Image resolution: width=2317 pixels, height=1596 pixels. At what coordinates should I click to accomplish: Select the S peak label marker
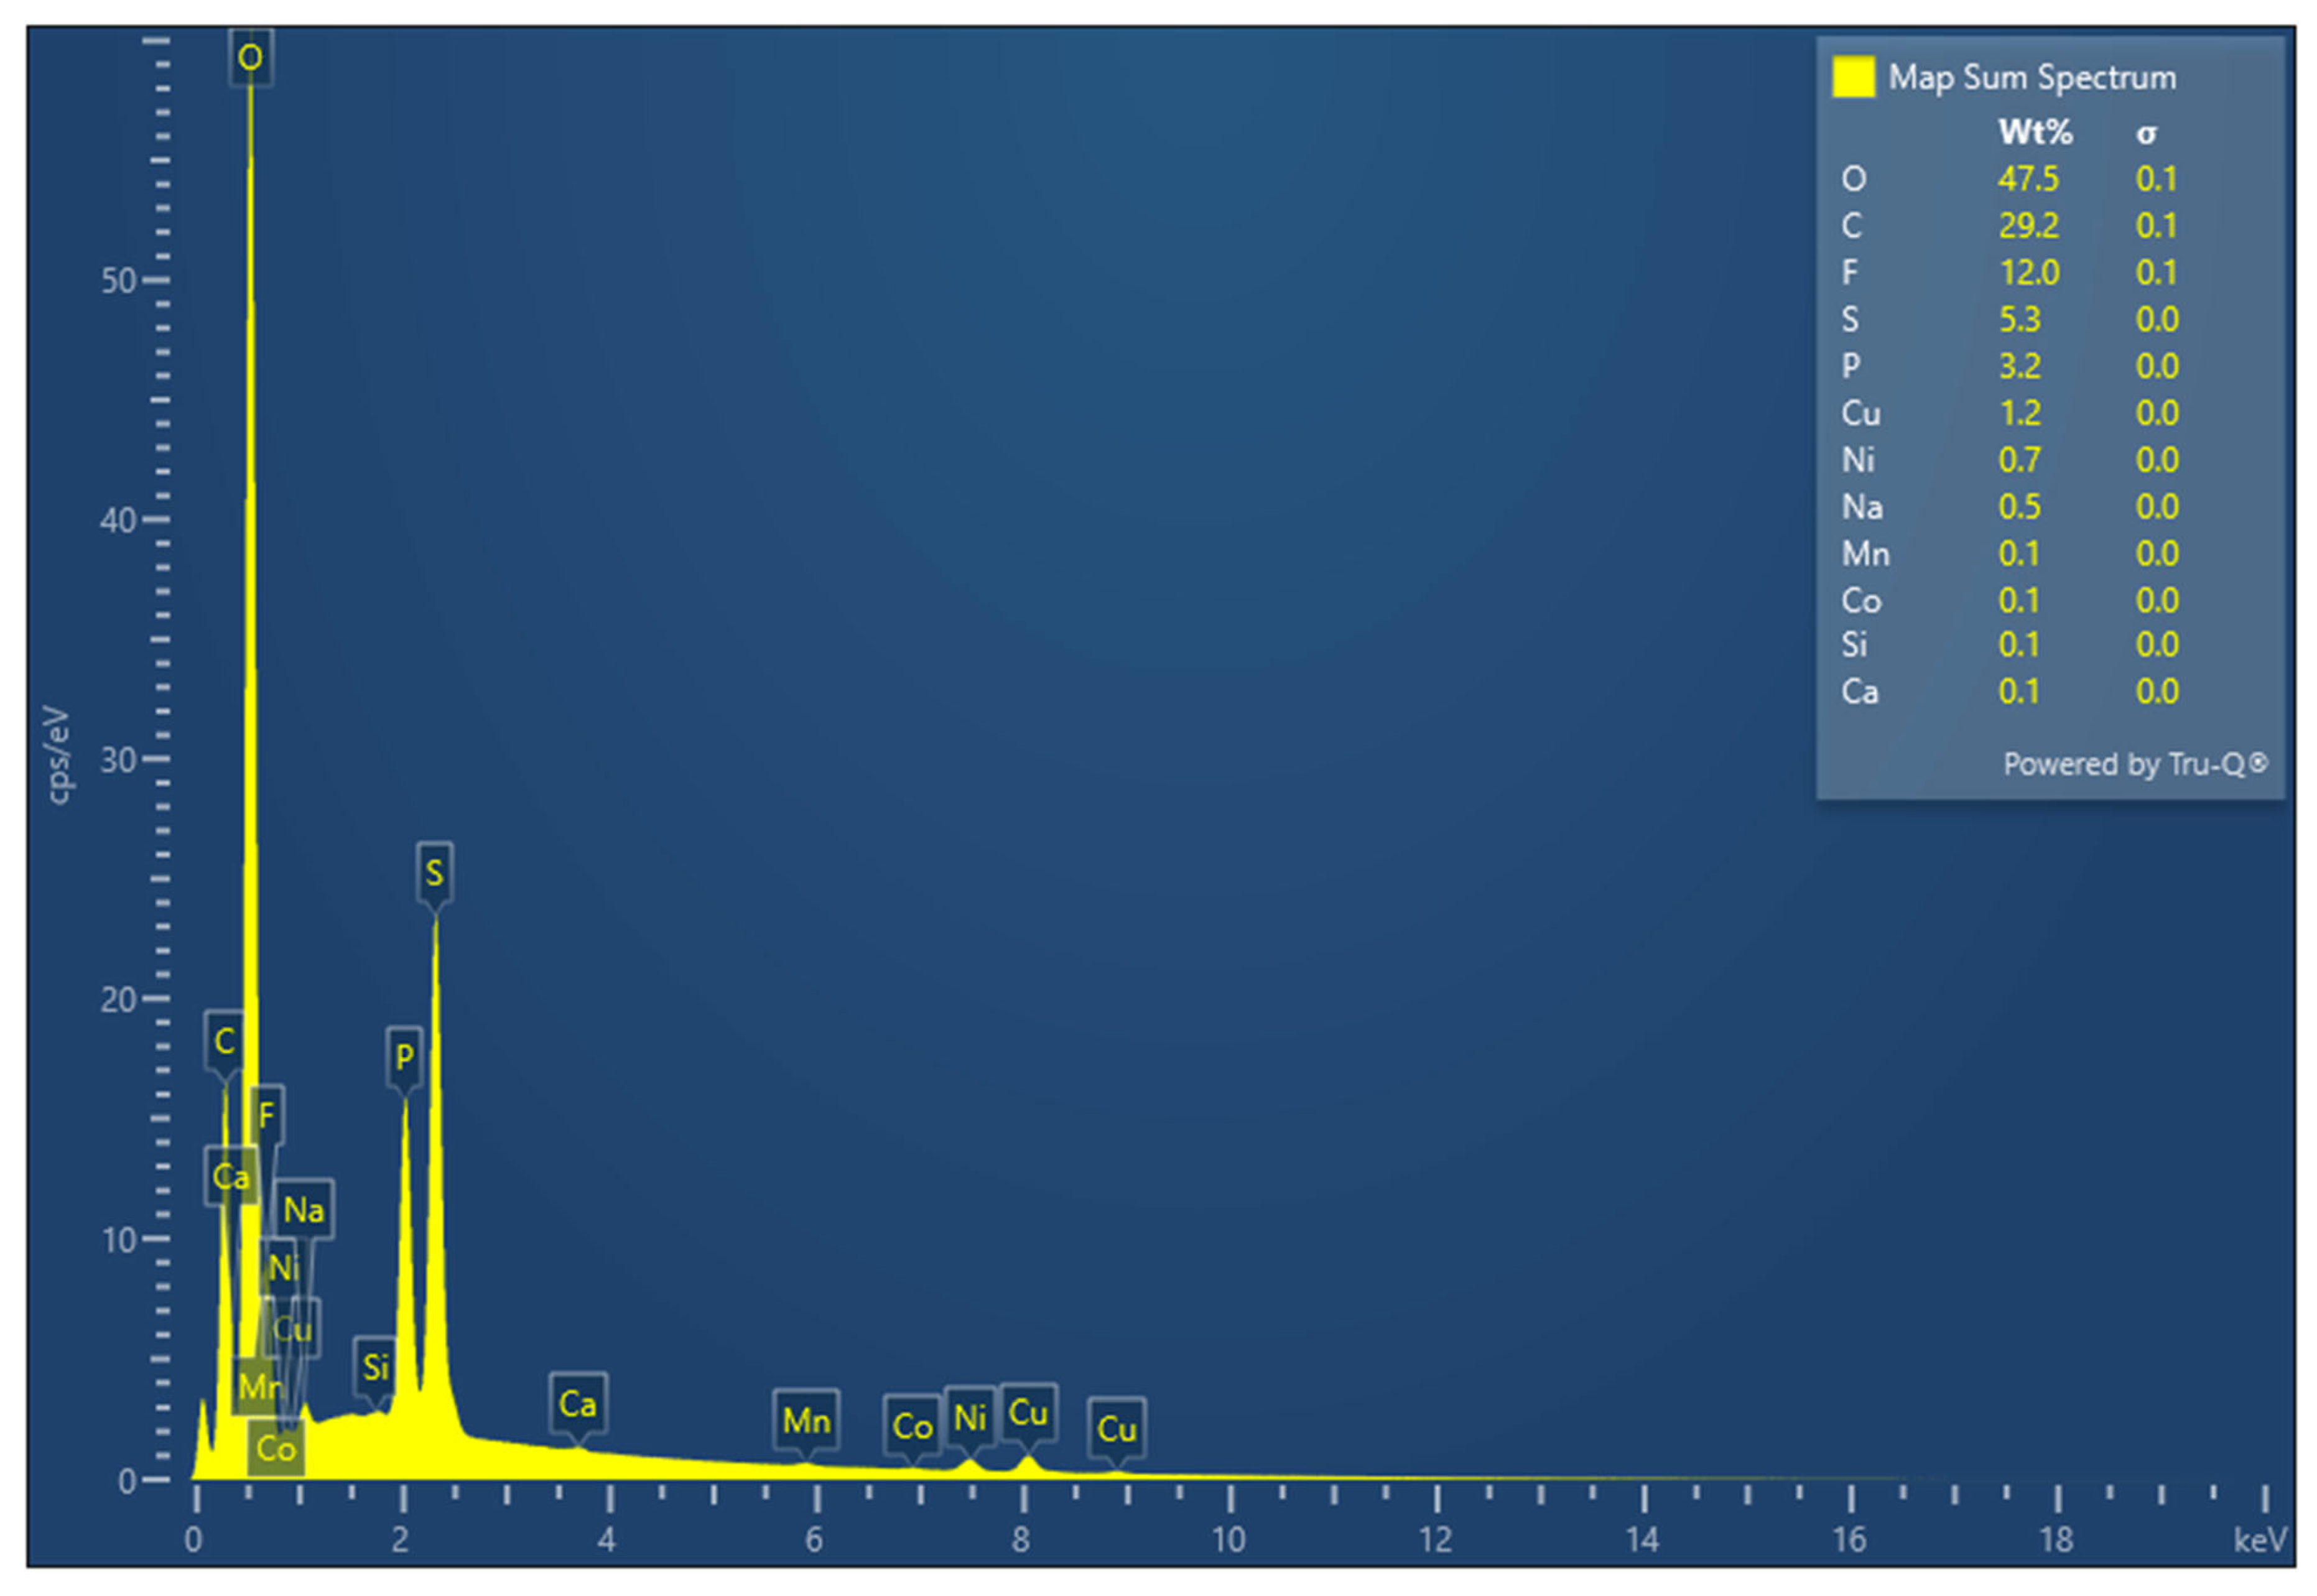coord(434,873)
